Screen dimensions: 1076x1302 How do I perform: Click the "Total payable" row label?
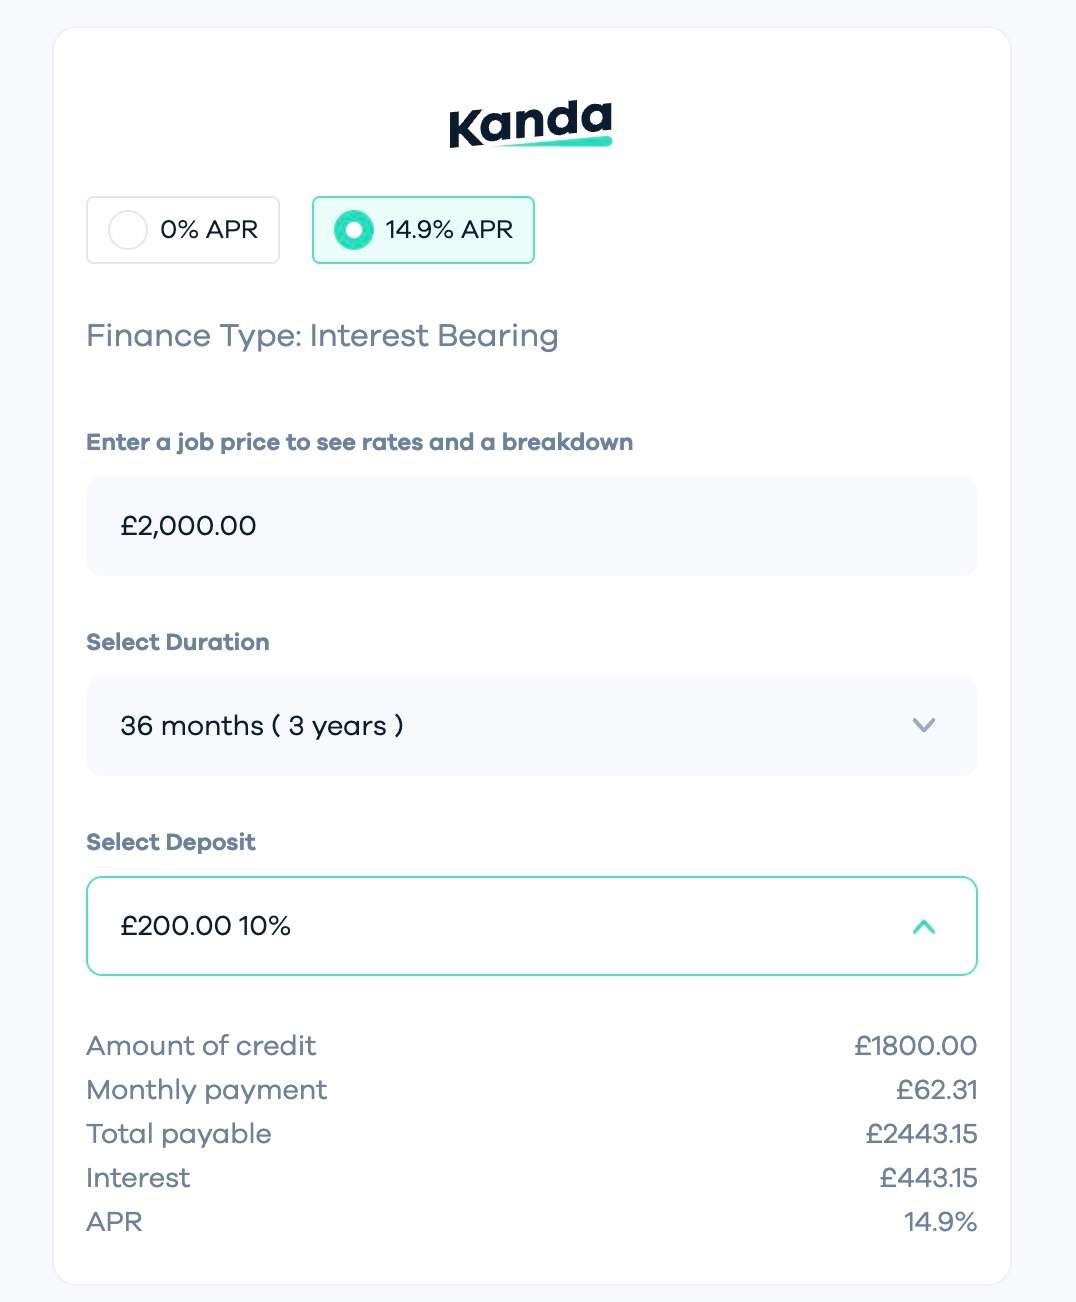point(179,1134)
